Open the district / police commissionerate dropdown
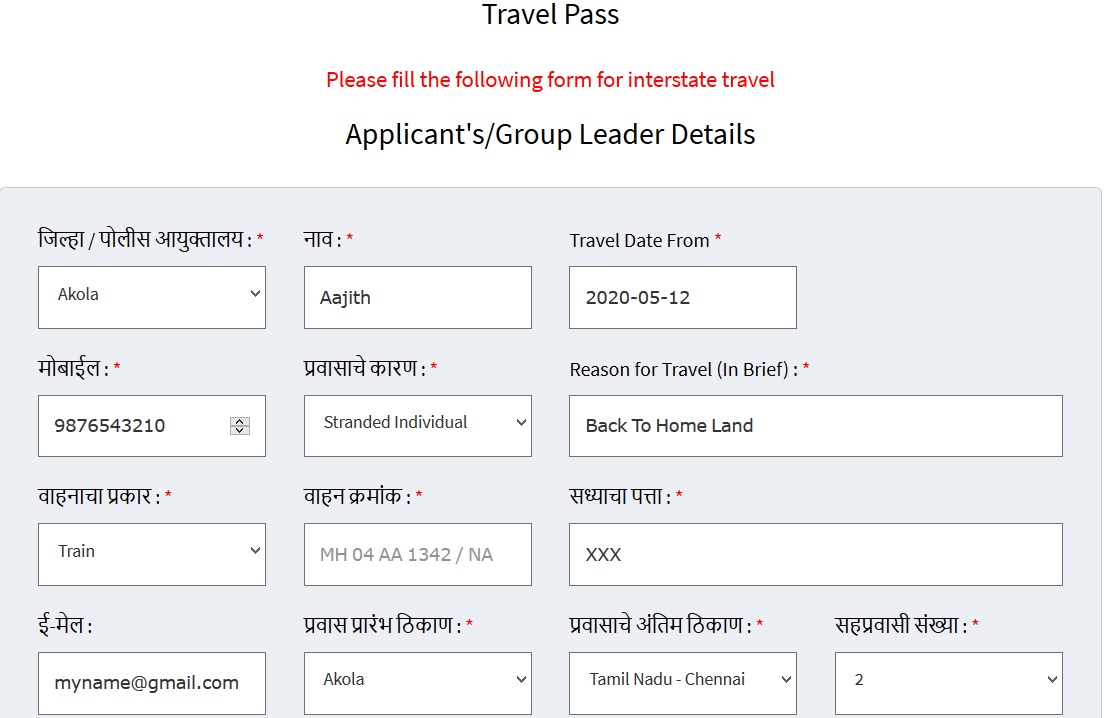 coord(152,296)
